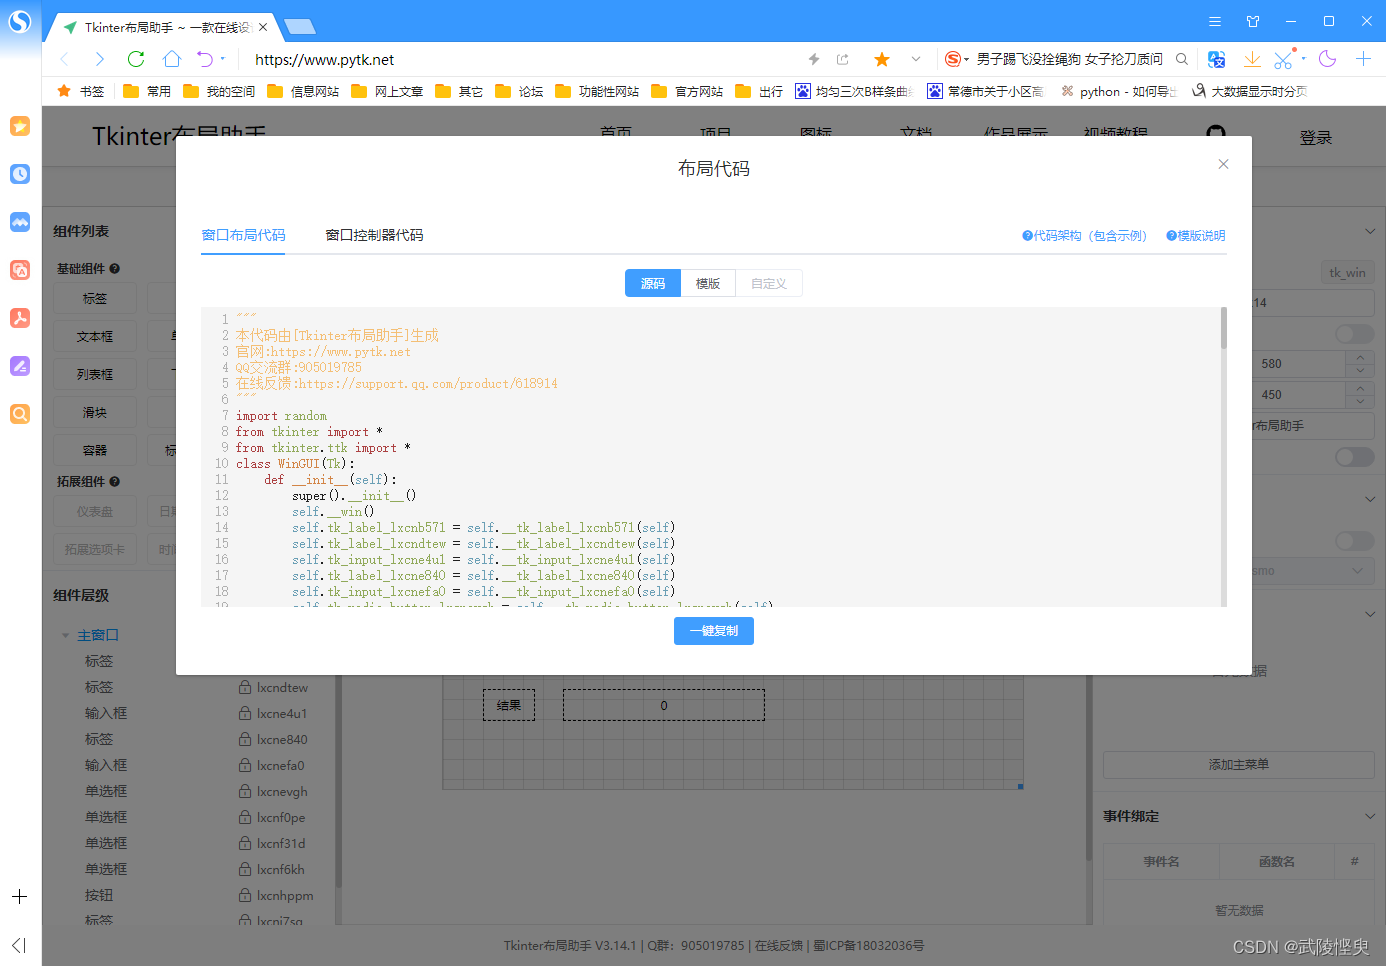The height and width of the screenshot is (966, 1386).
Task: Click the sidebar red Weibo icon
Action: (20, 270)
